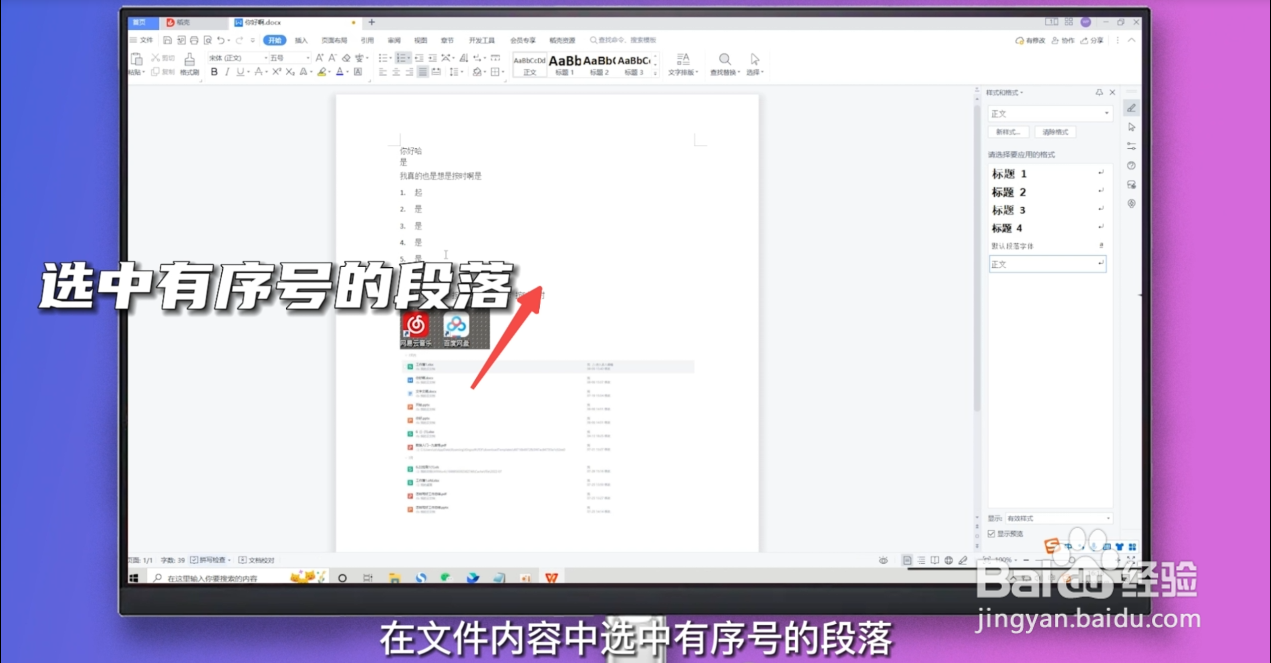Viewport: 1271px width, 663px height.
Task: Click the 有修改 (has changes) cloud button
Action: tap(1030, 40)
